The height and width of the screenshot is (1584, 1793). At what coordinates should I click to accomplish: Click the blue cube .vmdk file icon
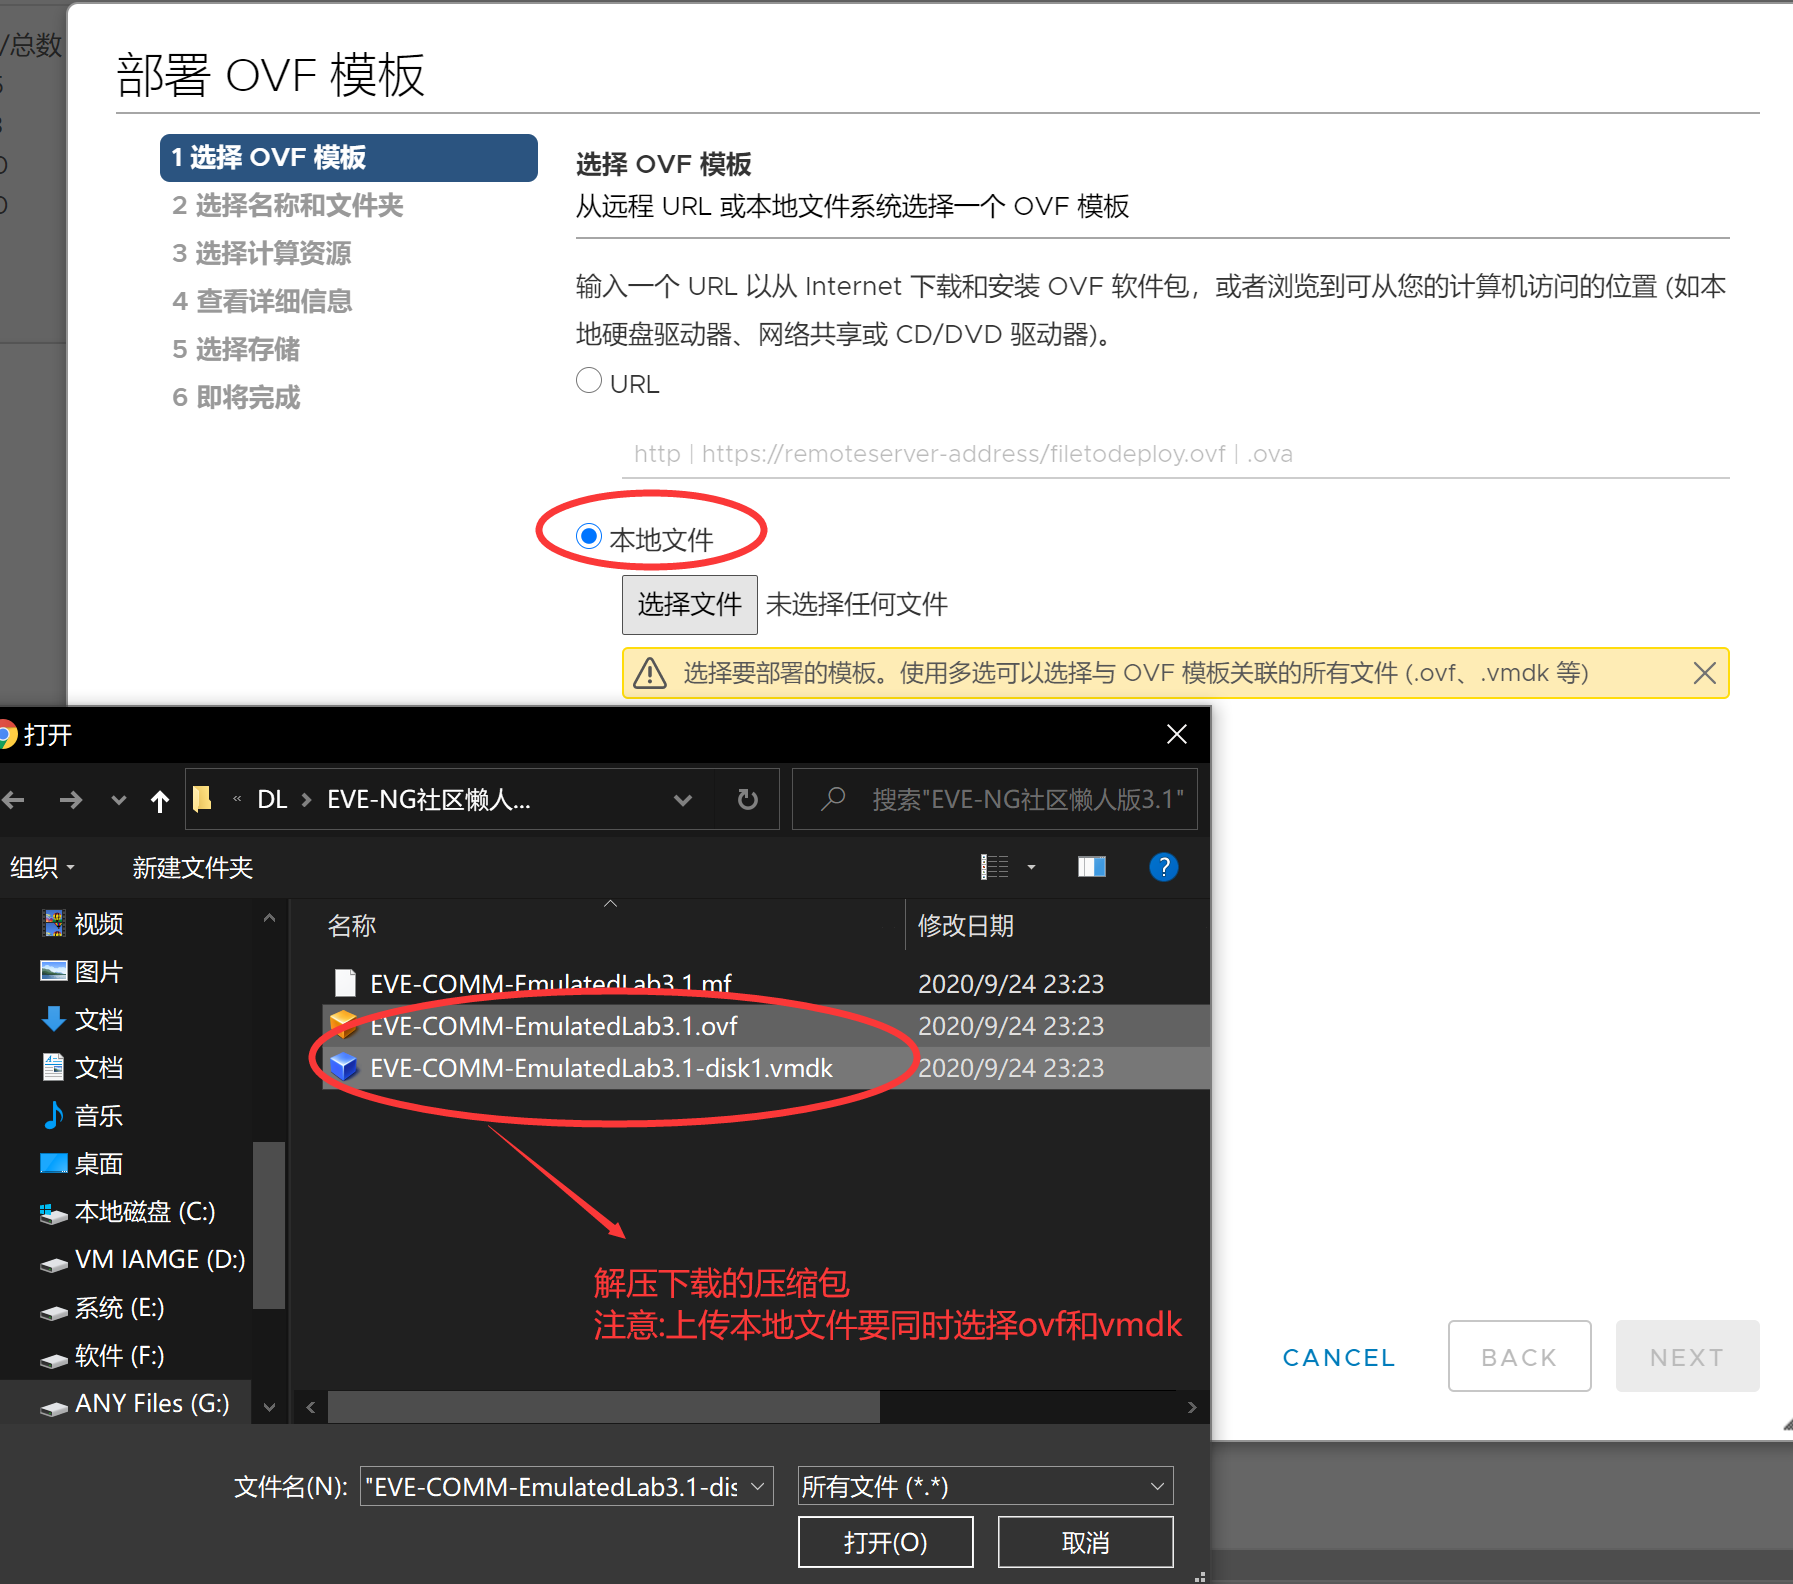tap(344, 1067)
